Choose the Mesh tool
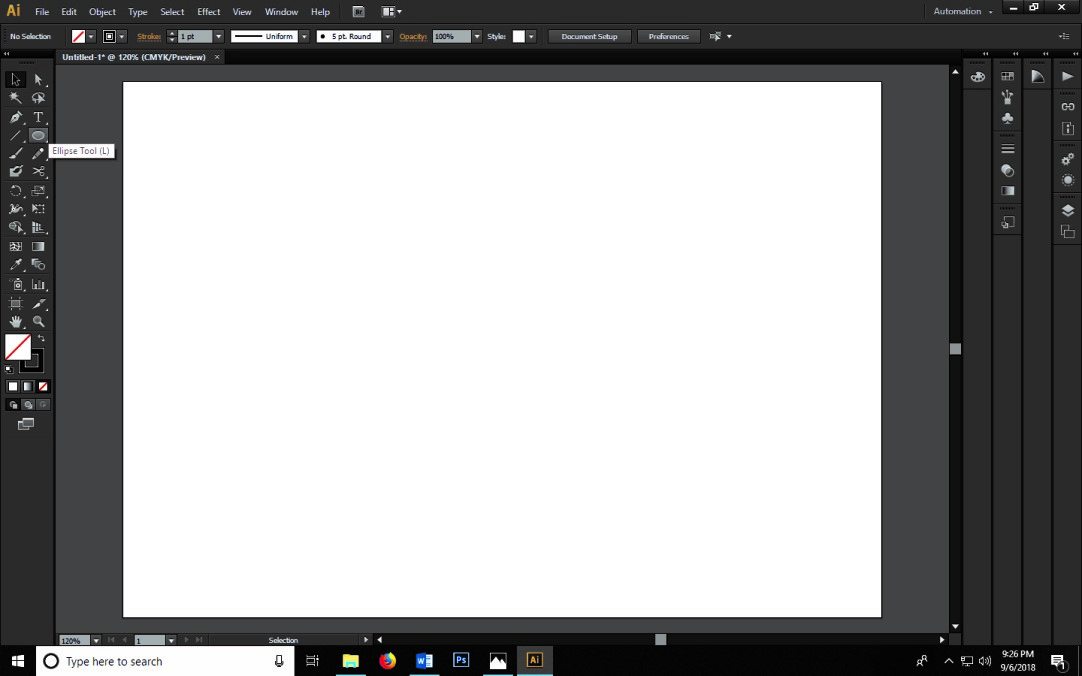Image resolution: width=1082 pixels, height=676 pixels. pos(15,246)
